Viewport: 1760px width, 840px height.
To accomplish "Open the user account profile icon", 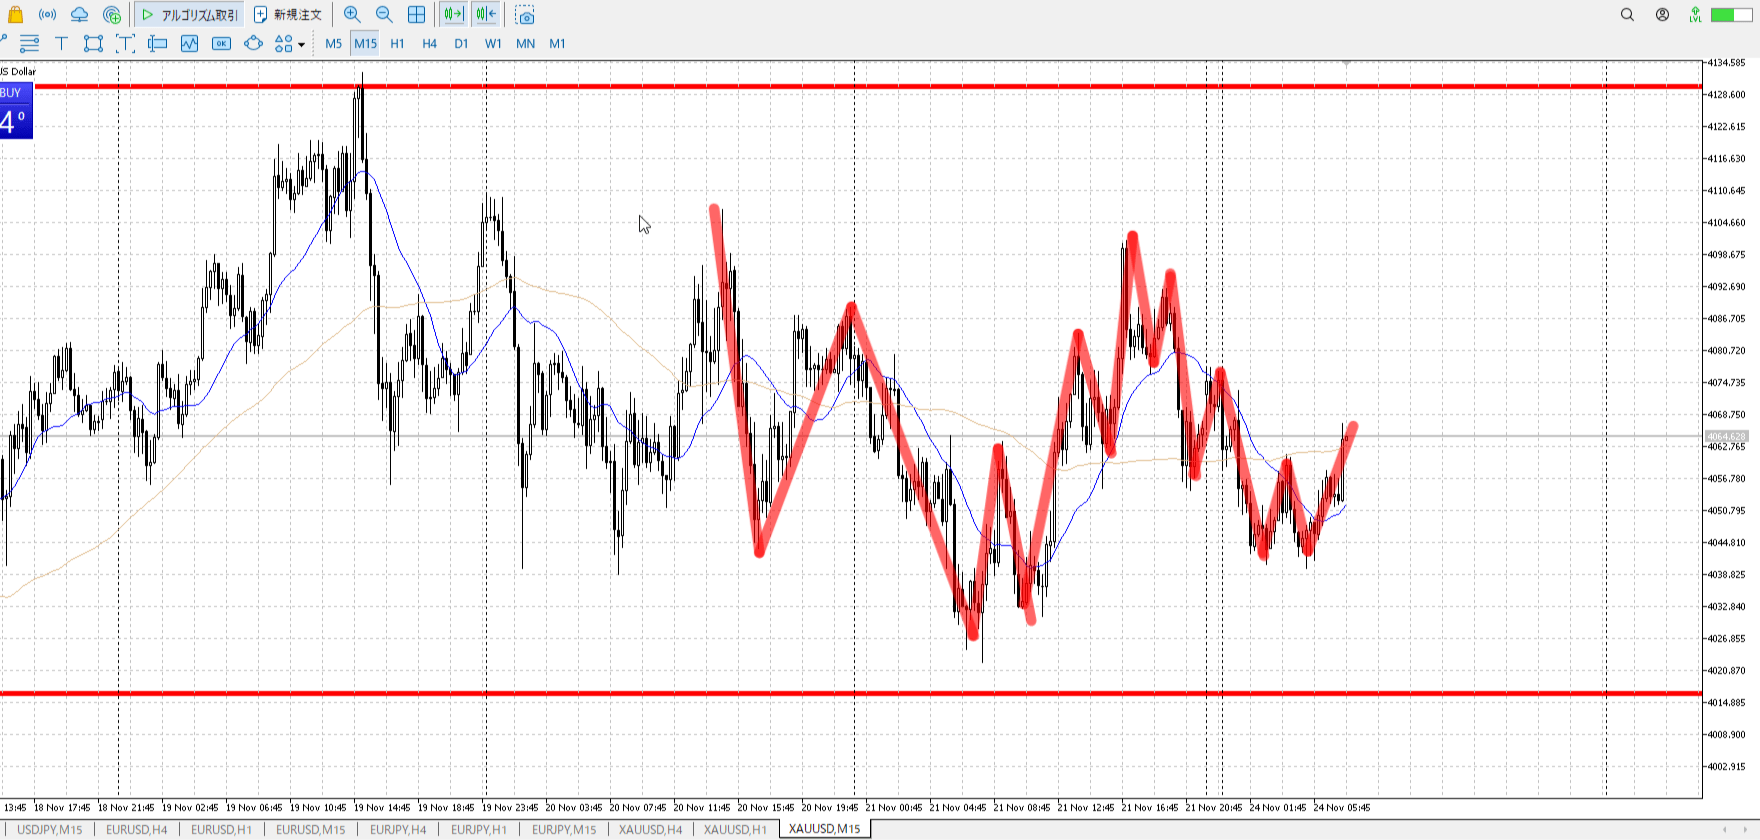I will 1662,15.
